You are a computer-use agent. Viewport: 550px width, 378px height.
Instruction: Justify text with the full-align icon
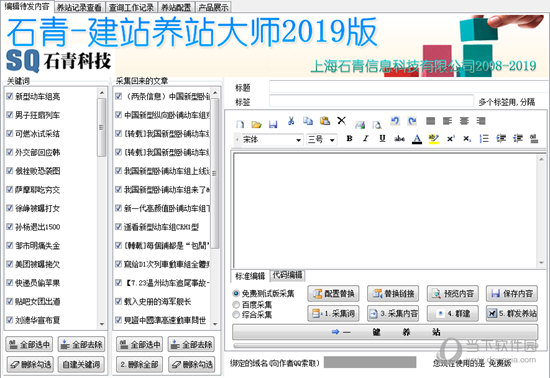point(430,121)
